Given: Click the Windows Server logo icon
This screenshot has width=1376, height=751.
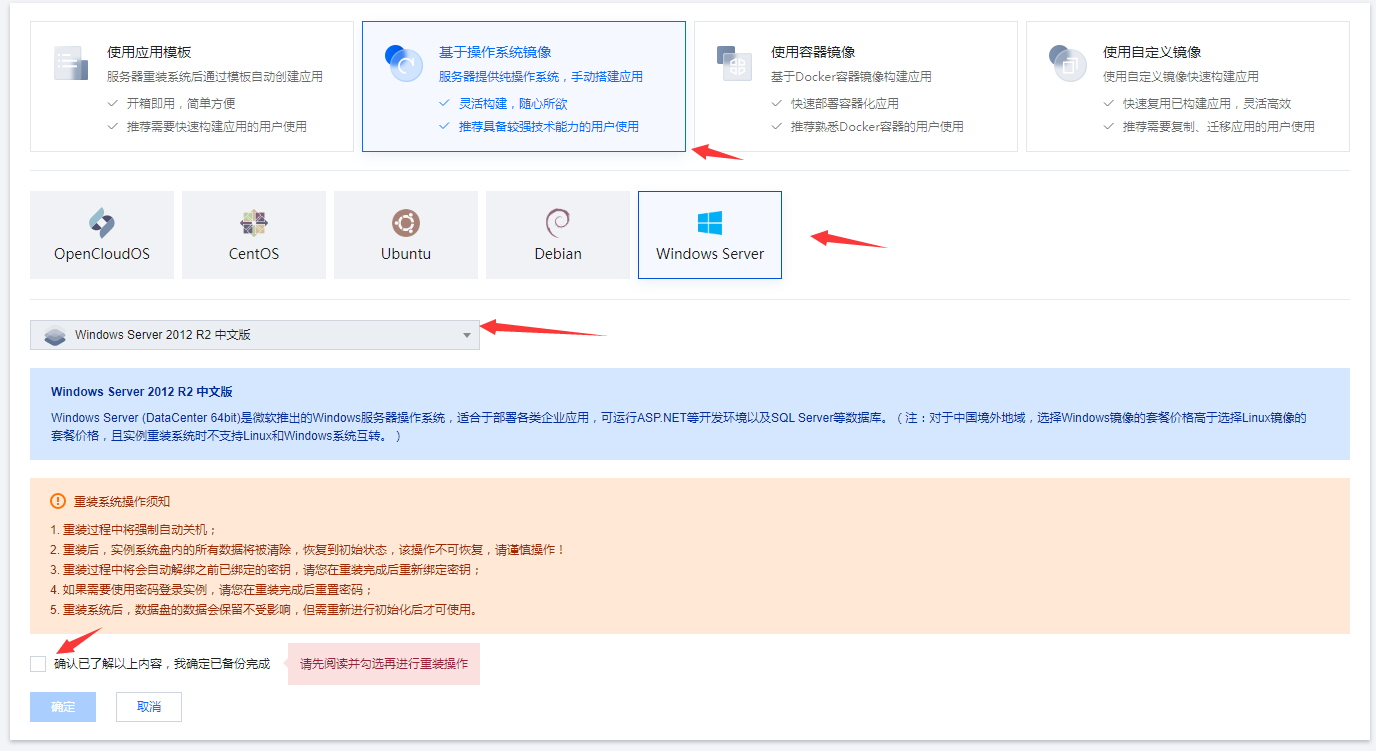Looking at the screenshot, I should pyautogui.click(x=710, y=223).
